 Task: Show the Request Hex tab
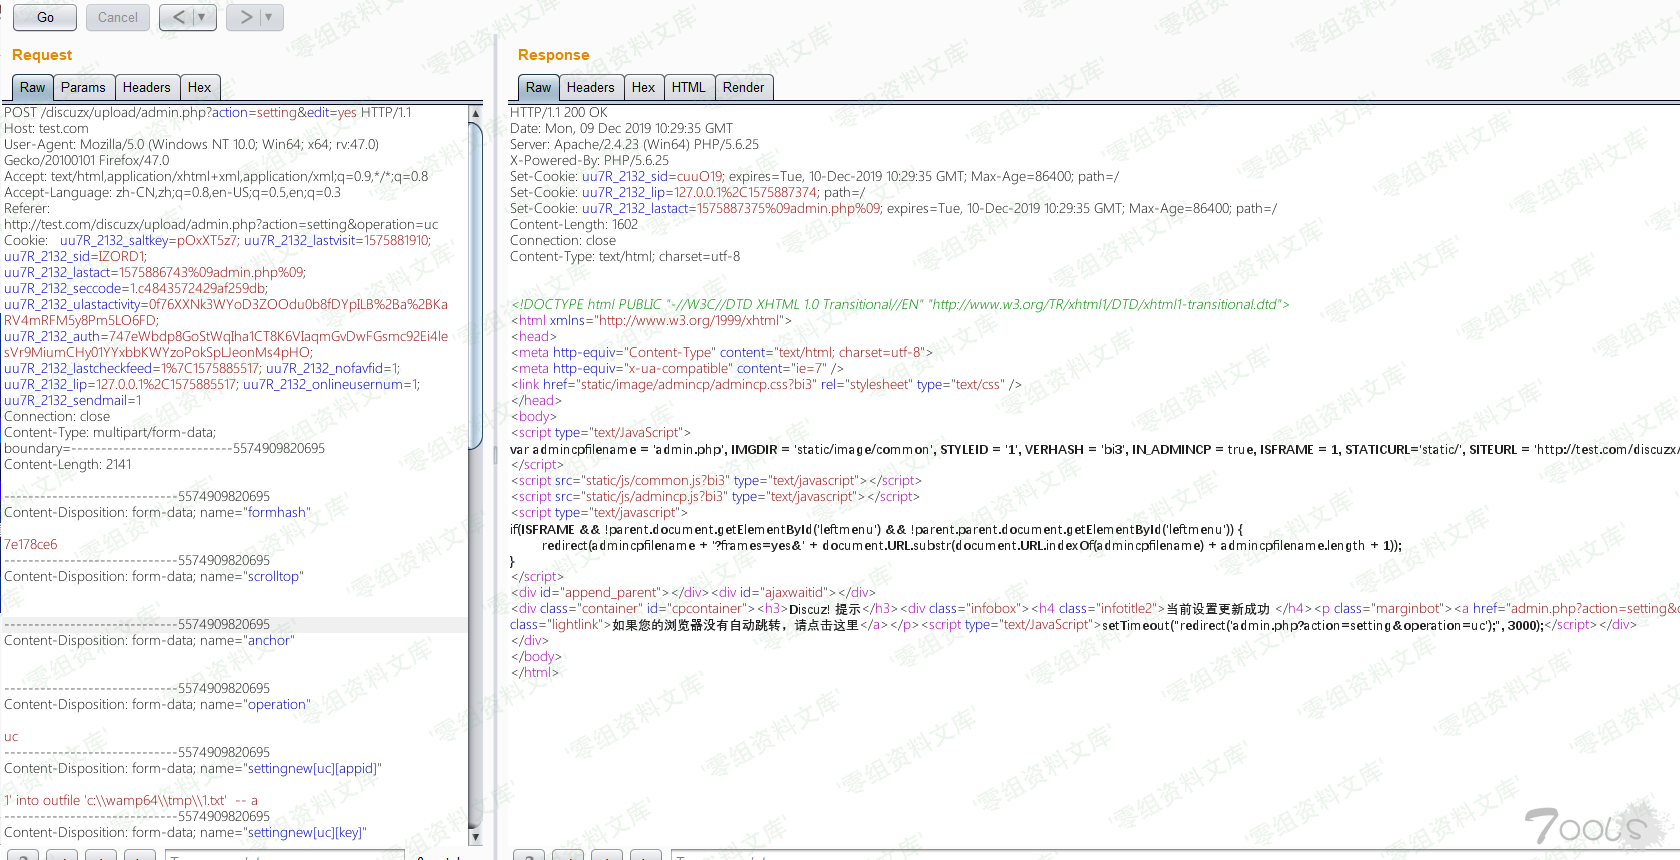coord(199,88)
